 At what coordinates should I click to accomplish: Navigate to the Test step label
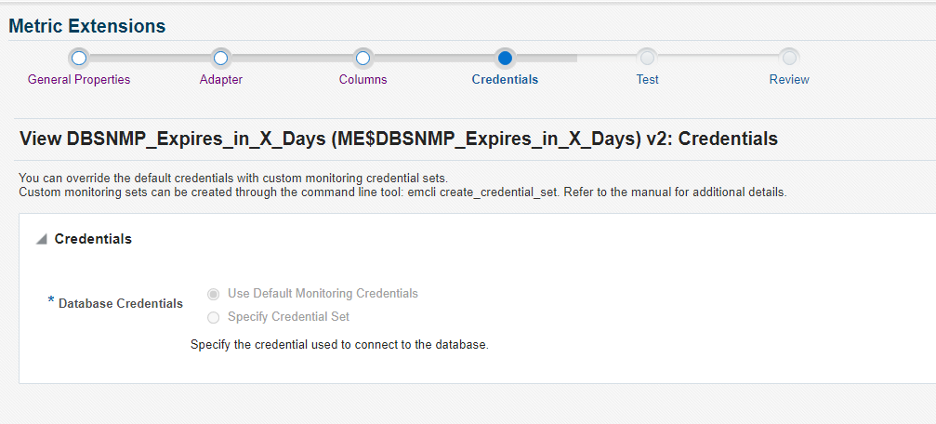tap(647, 79)
